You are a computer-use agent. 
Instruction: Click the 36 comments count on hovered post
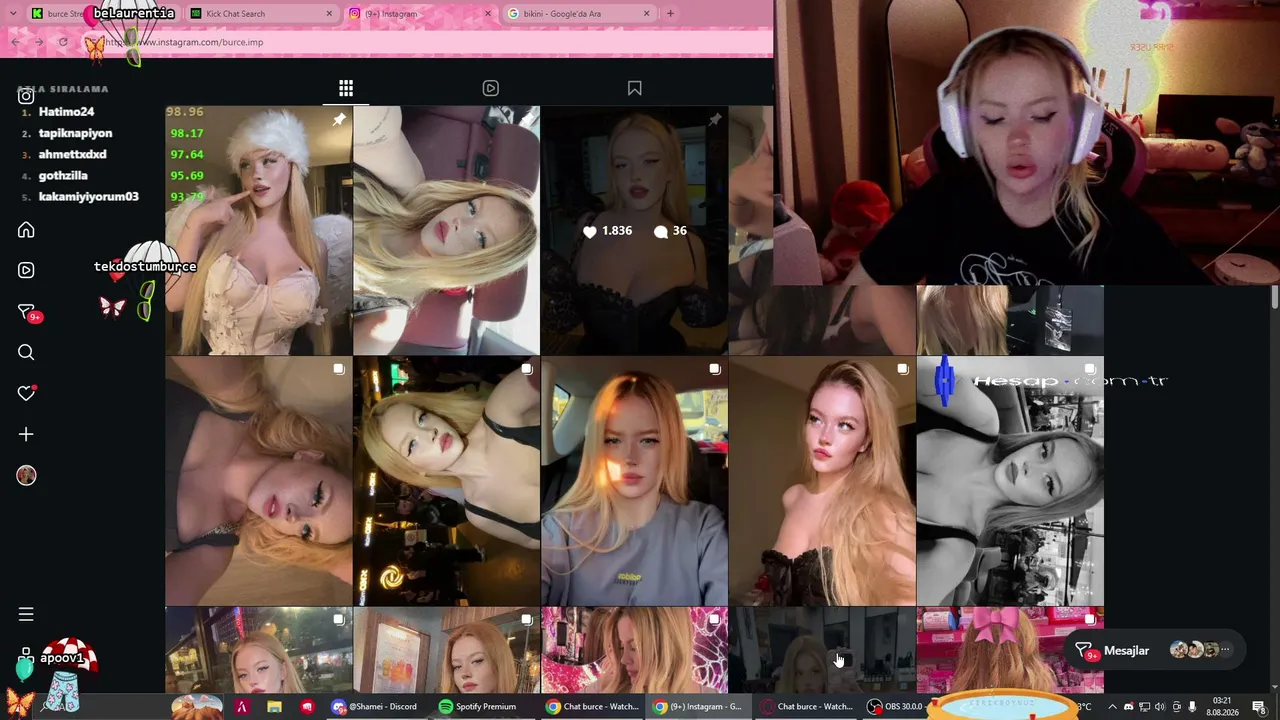670,231
